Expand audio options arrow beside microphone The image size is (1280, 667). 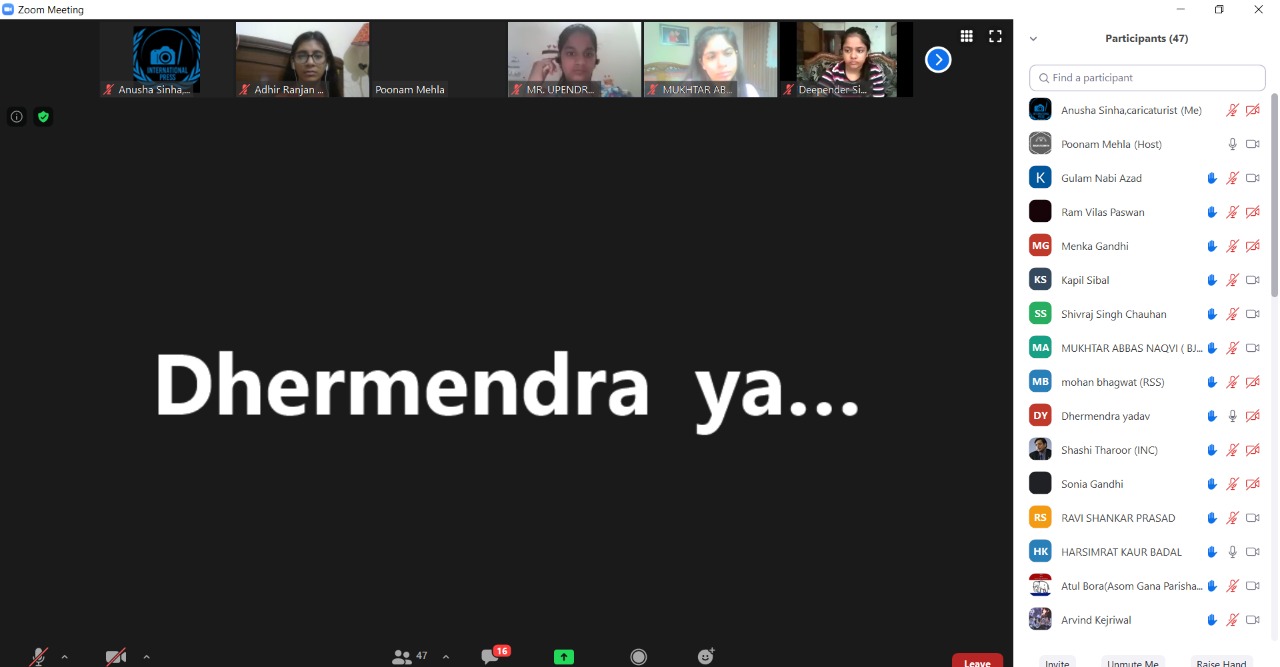[65, 657]
